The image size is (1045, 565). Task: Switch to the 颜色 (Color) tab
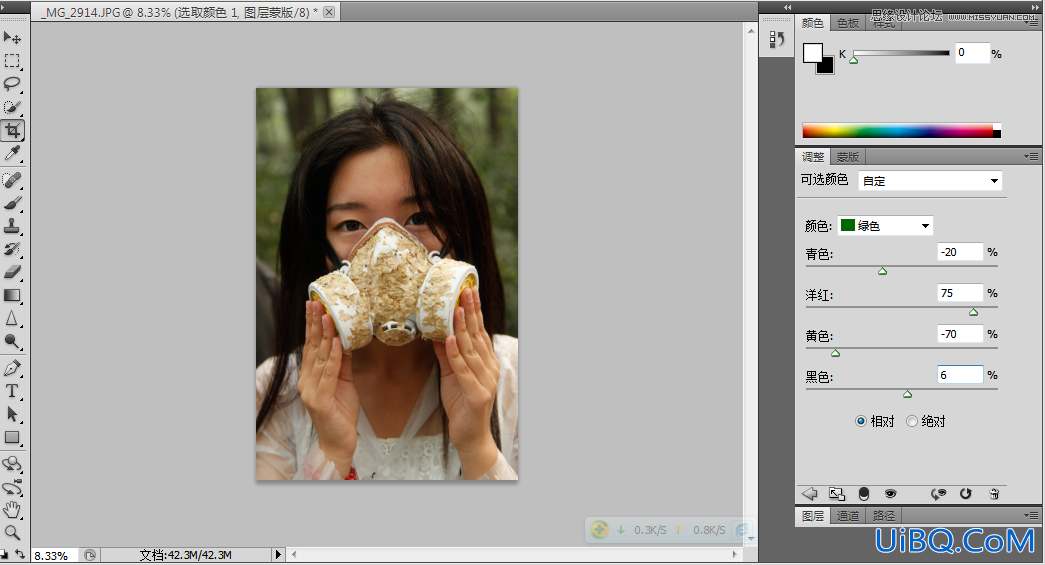click(x=812, y=23)
